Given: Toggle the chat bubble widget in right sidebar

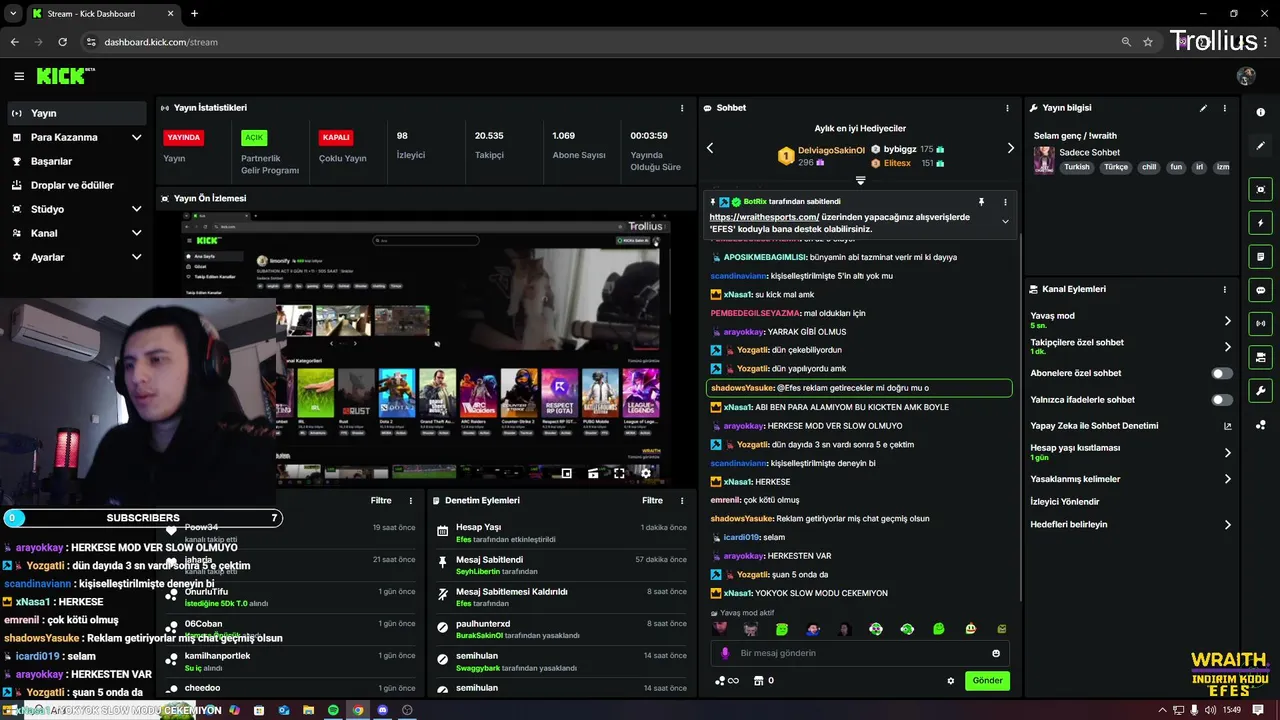Looking at the screenshot, I should (x=1260, y=290).
